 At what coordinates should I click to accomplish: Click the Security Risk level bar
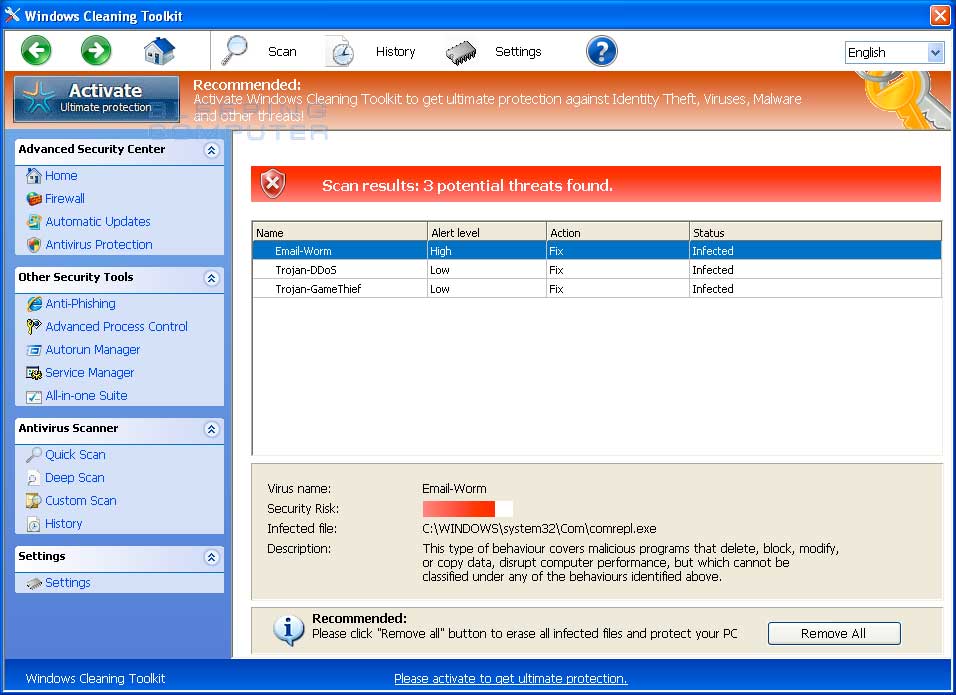pyautogui.click(x=466, y=509)
